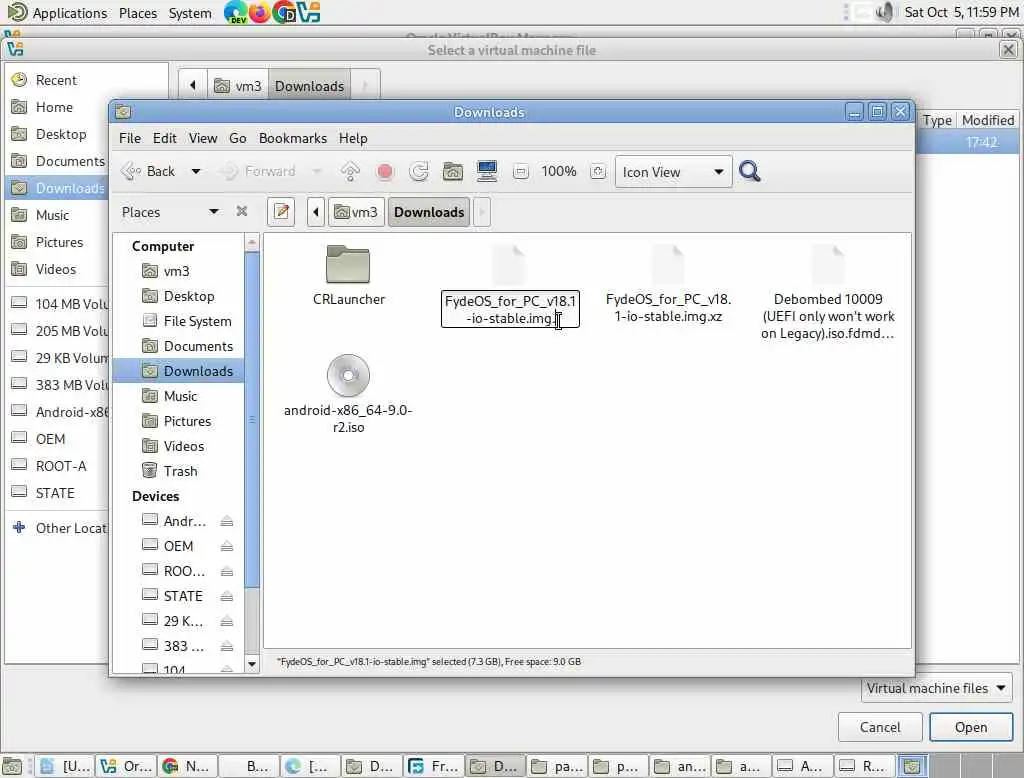Open the Edit menu

(x=165, y=138)
